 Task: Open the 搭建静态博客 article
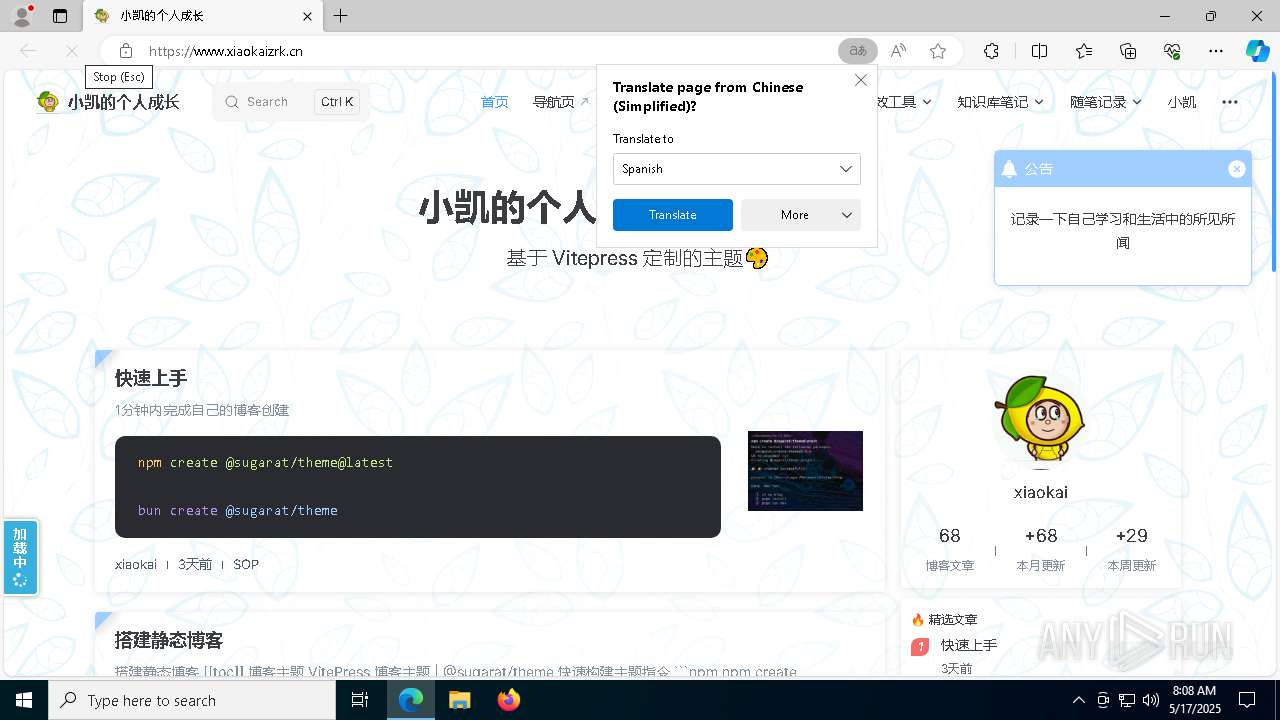tap(169, 640)
